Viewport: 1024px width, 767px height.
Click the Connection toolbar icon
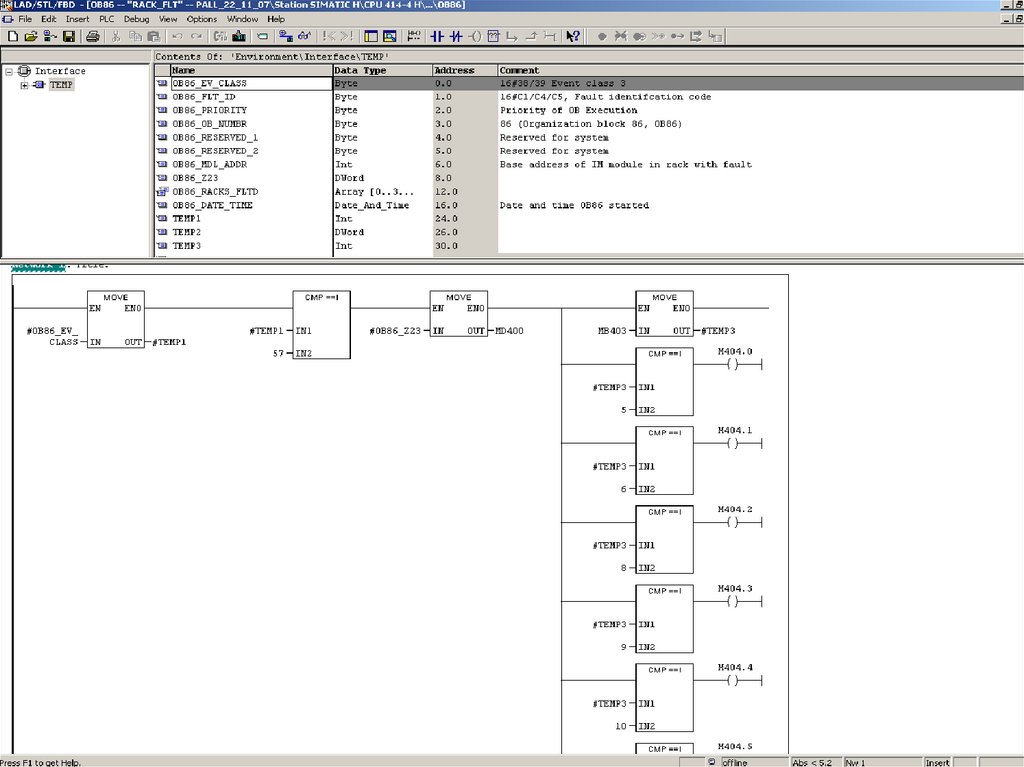pos(551,37)
